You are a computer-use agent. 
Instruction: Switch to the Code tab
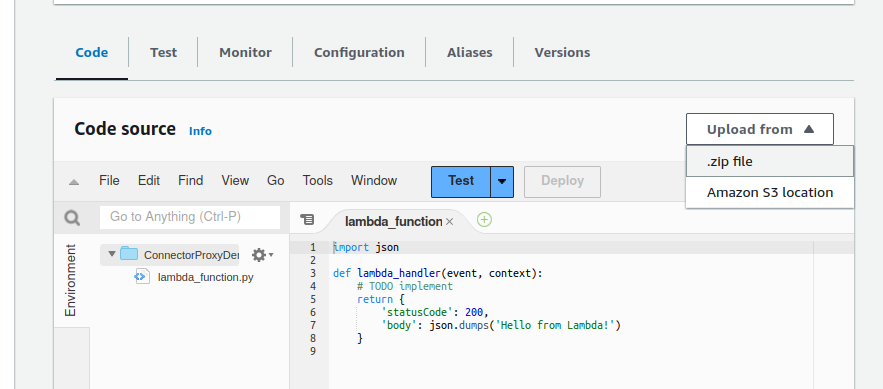pos(92,52)
